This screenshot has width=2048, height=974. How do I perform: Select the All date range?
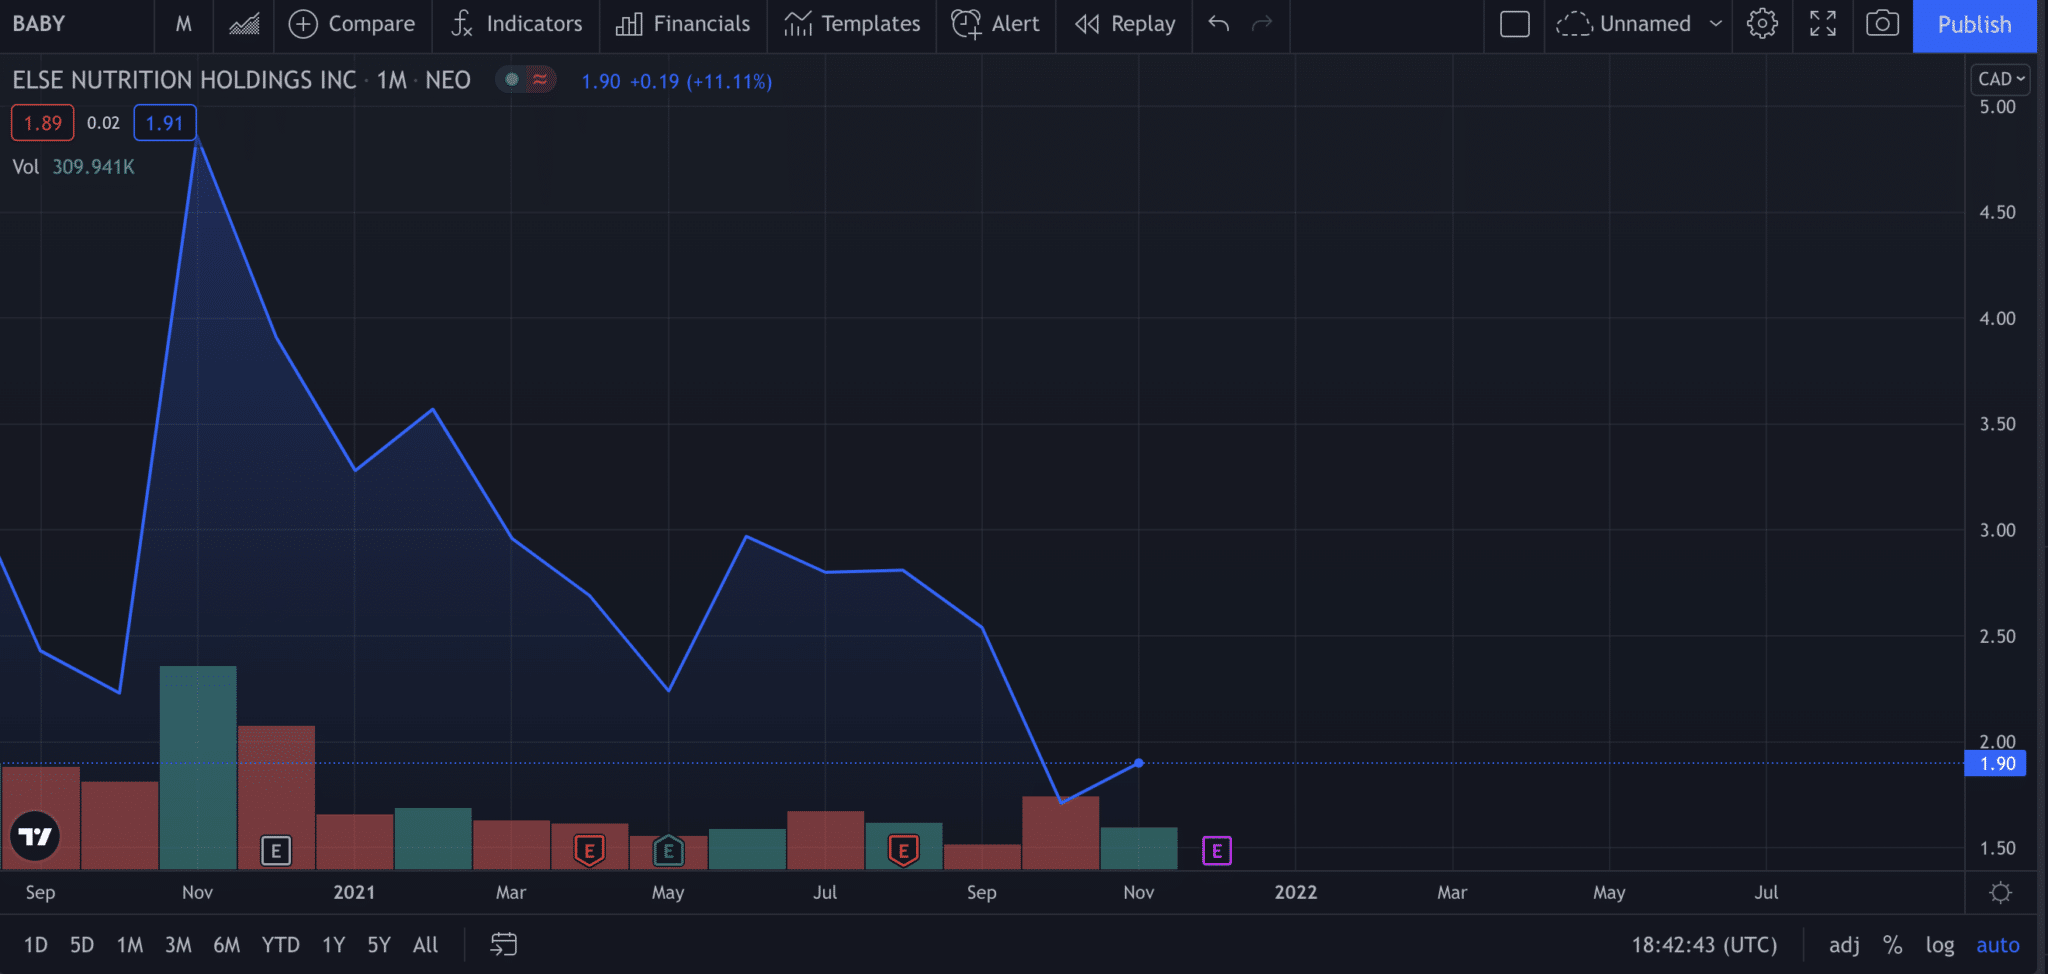click(x=426, y=945)
